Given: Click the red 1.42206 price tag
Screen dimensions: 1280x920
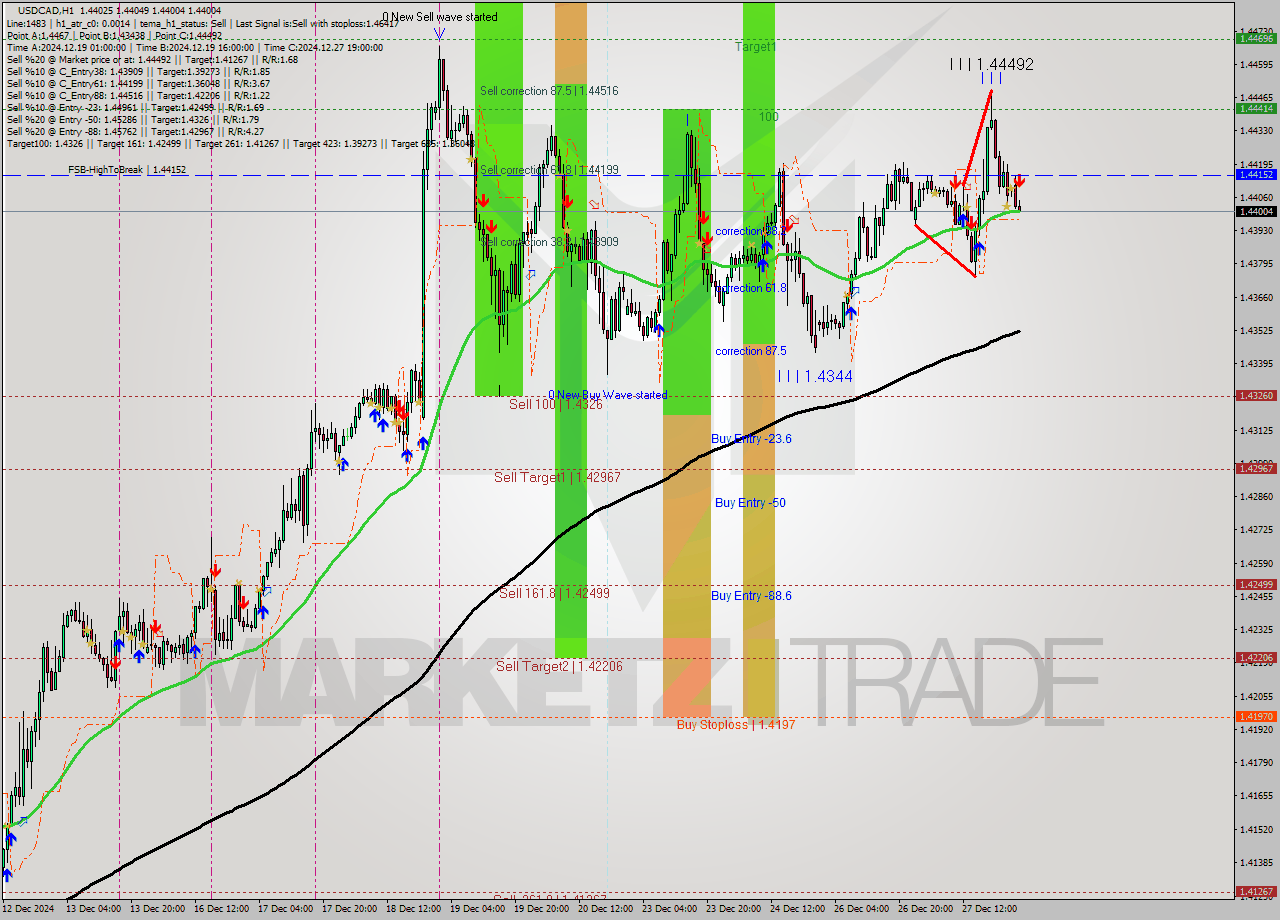Looking at the screenshot, I should point(1255,657).
